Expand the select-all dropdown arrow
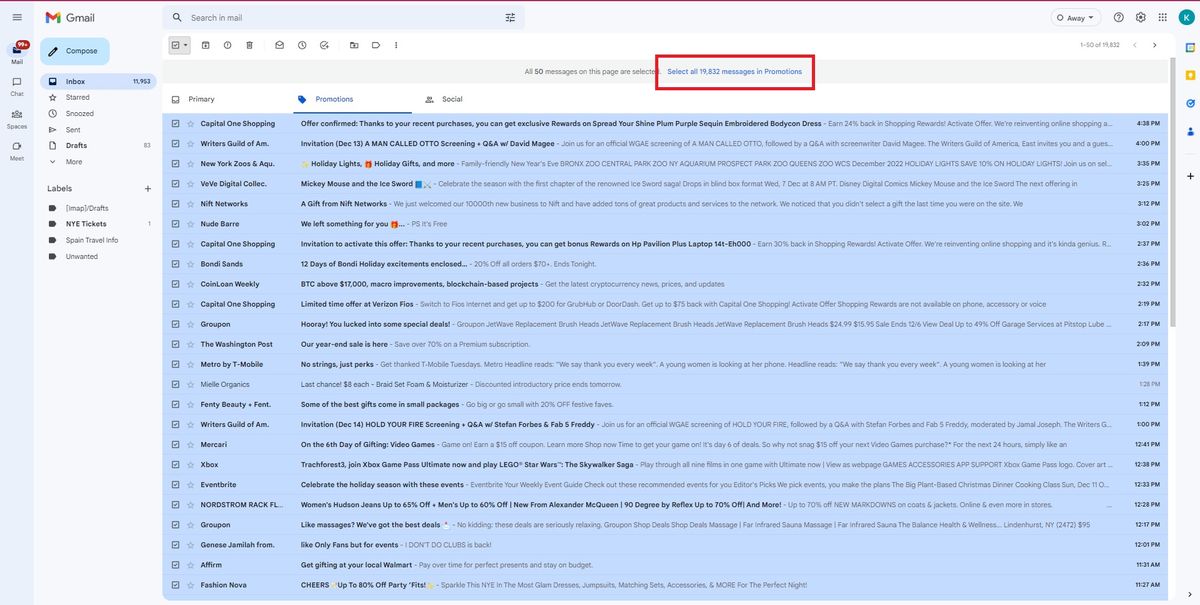 [x=184, y=43]
